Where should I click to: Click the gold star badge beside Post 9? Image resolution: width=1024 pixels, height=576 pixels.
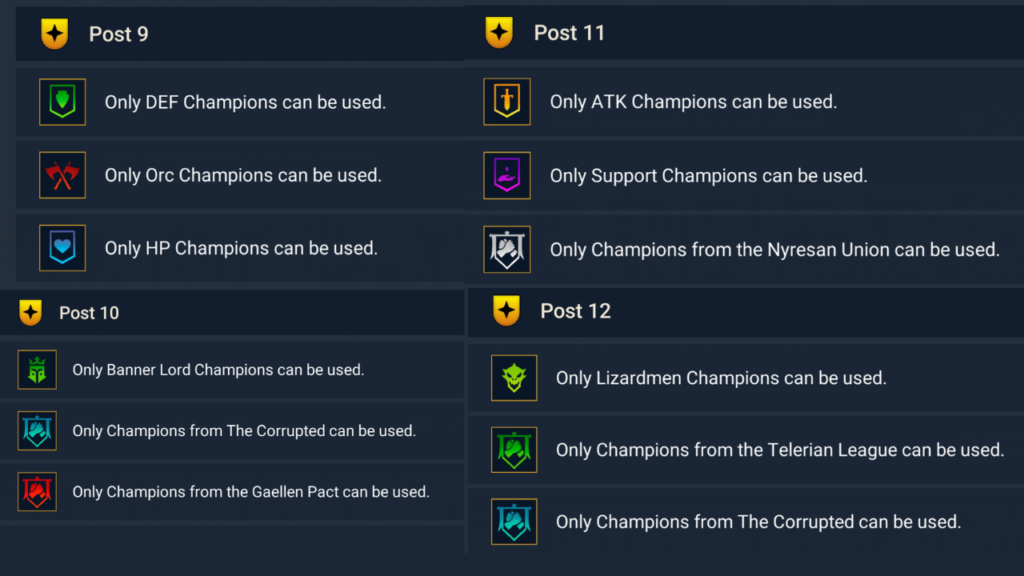pos(54,34)
